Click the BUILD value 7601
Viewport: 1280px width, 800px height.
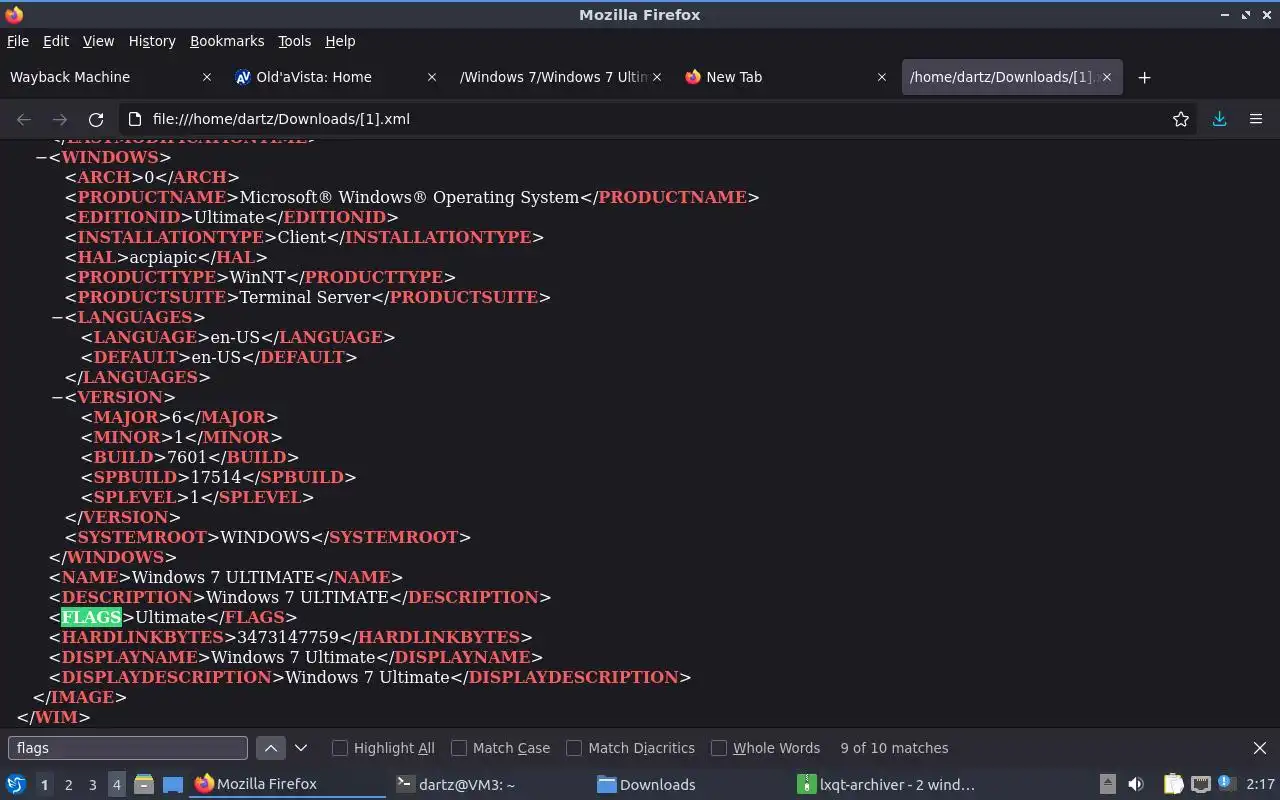coord(187,457)
